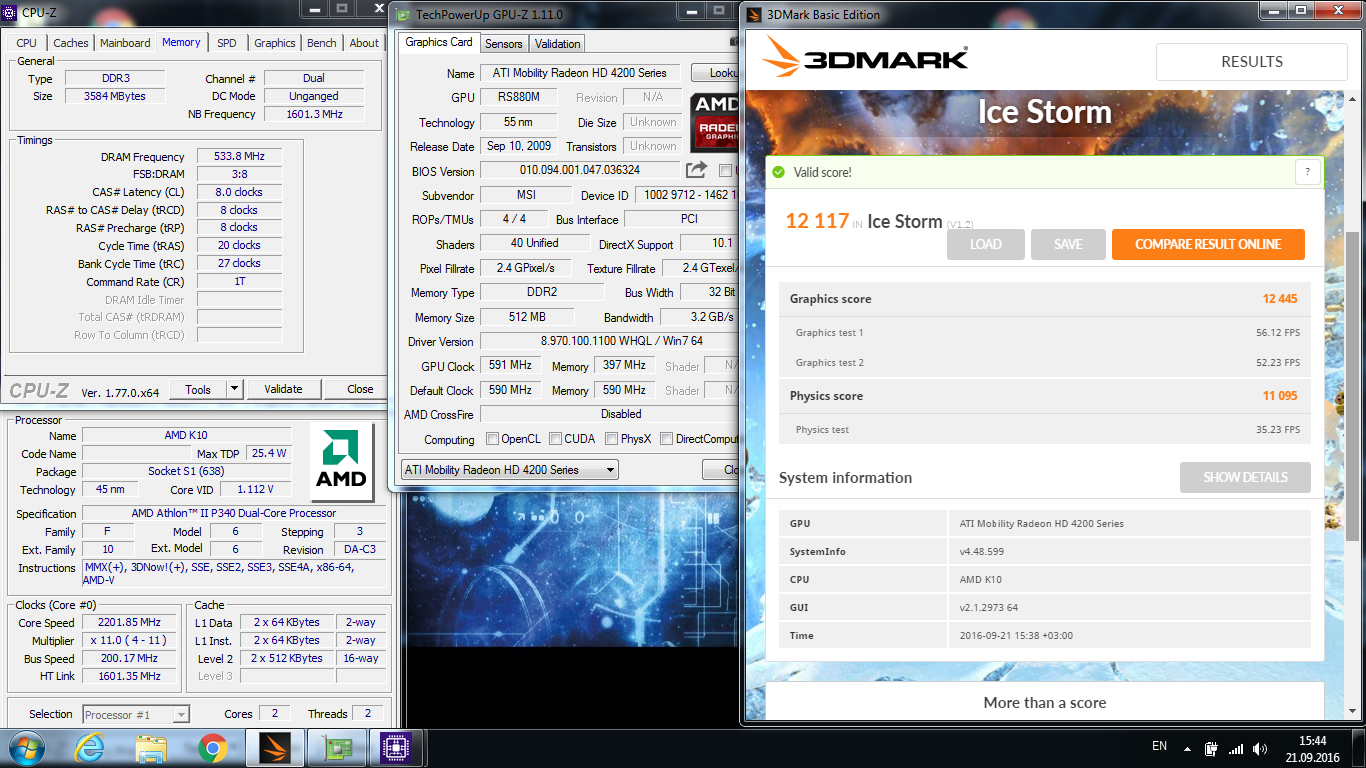
Task: Click the BIOS Version field in GPU-Z
Action: [x=580, y=171]
